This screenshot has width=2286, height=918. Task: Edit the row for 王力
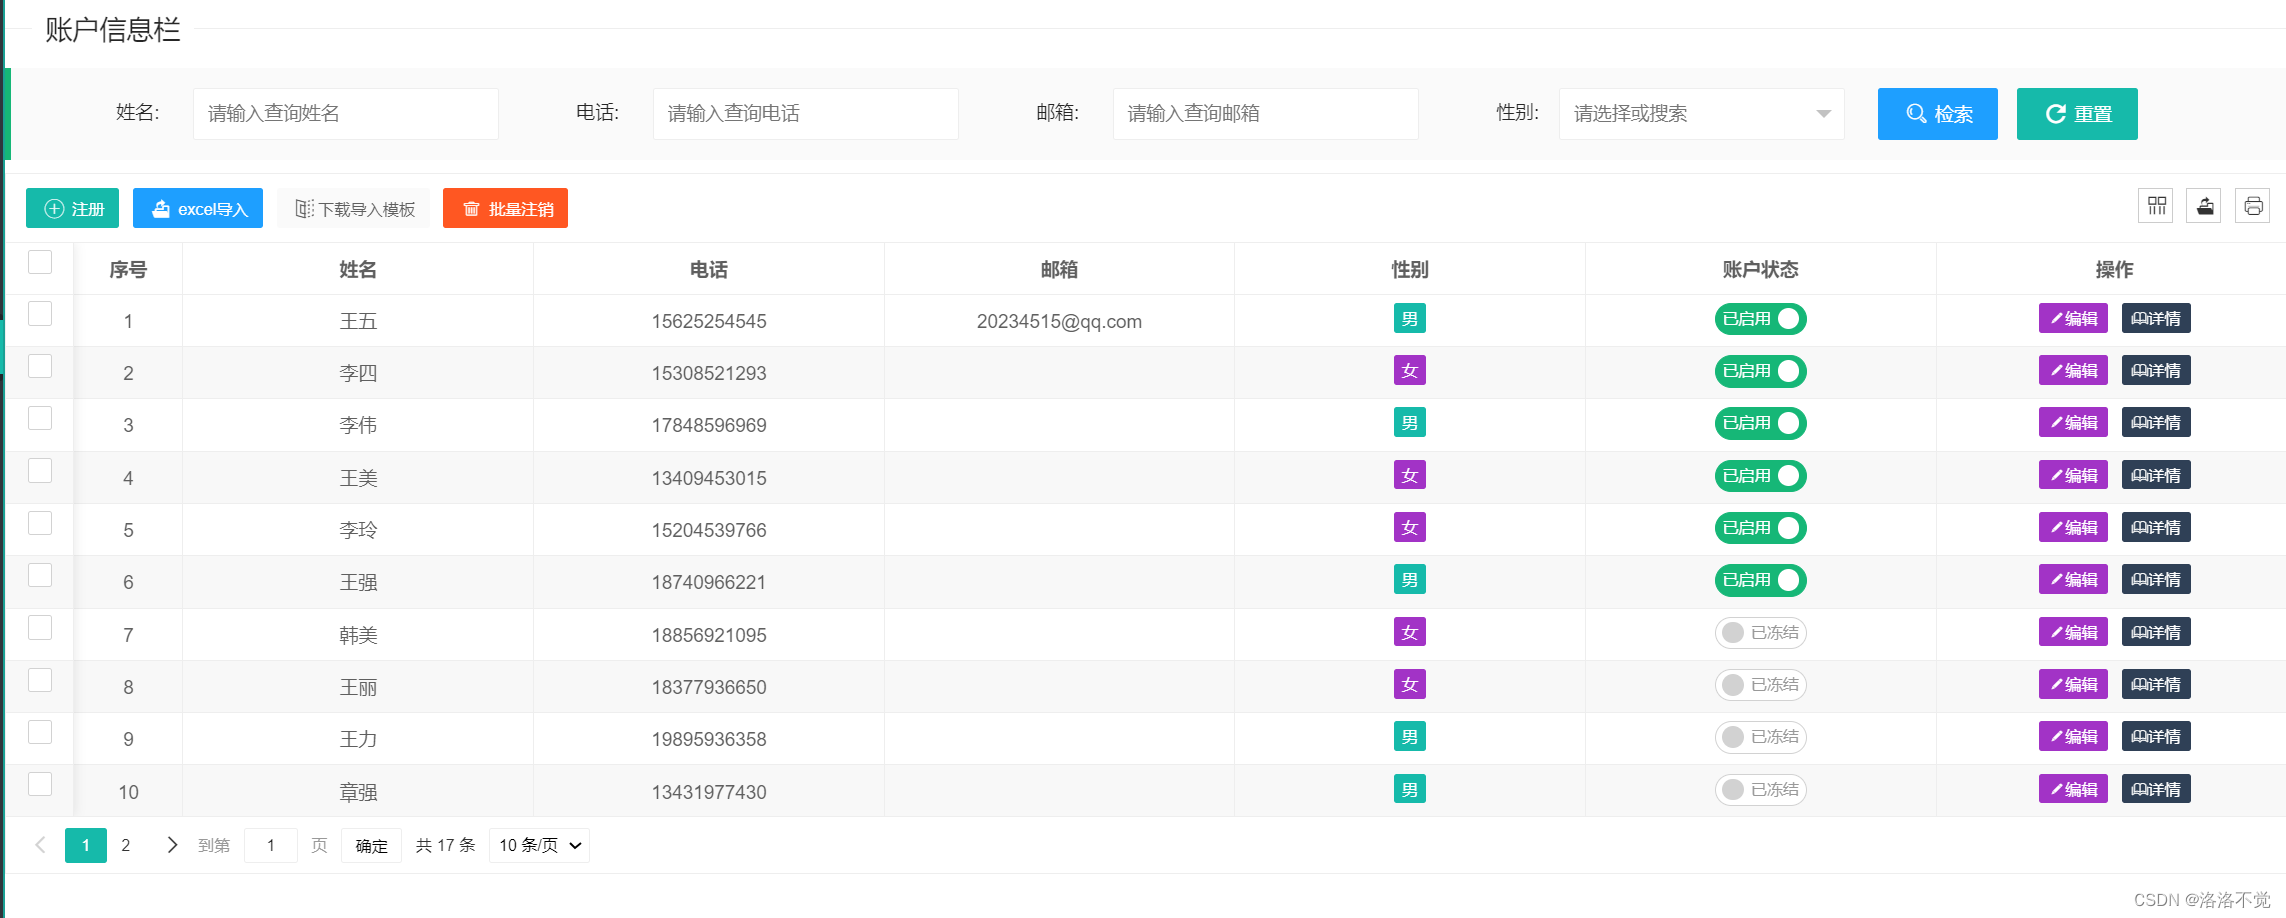coord(2073,737)
